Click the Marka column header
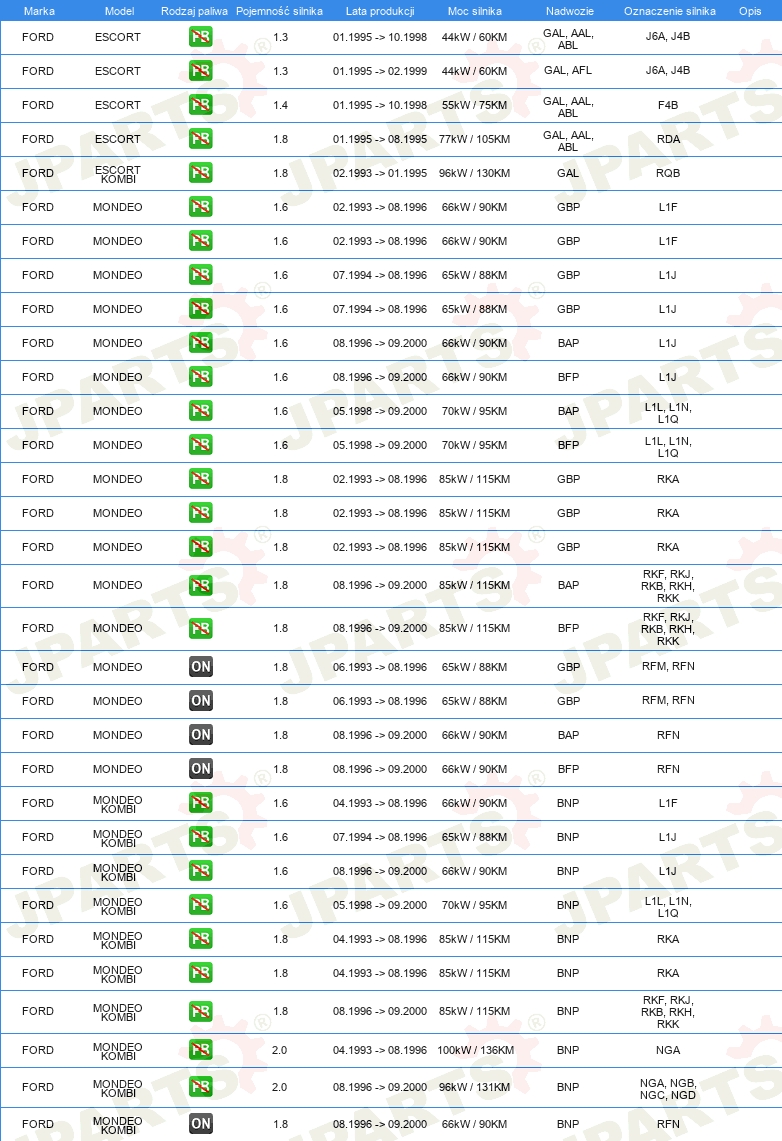782x1141 pixels. click(39, 11)
